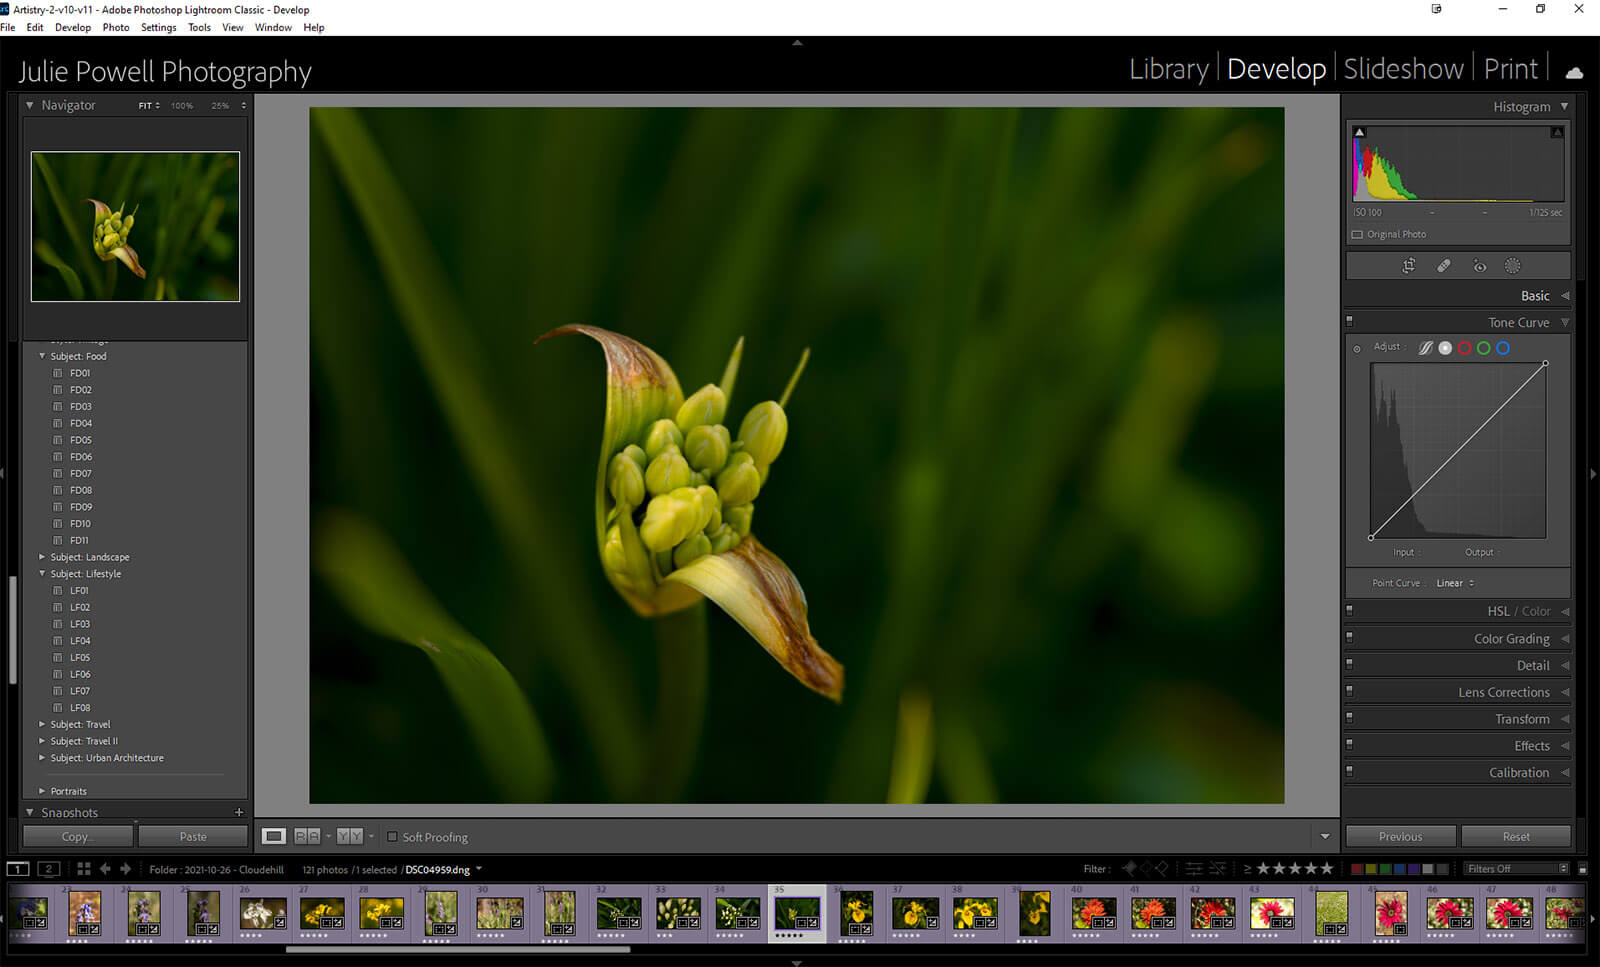
Task: Open the Masking tool
Action: [x=1512, y=266]
